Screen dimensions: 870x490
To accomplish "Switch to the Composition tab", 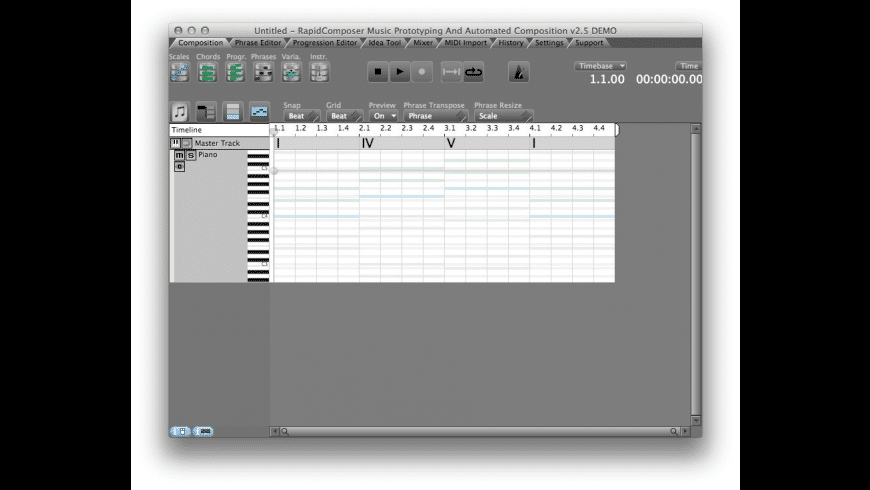I will [200, 43].
